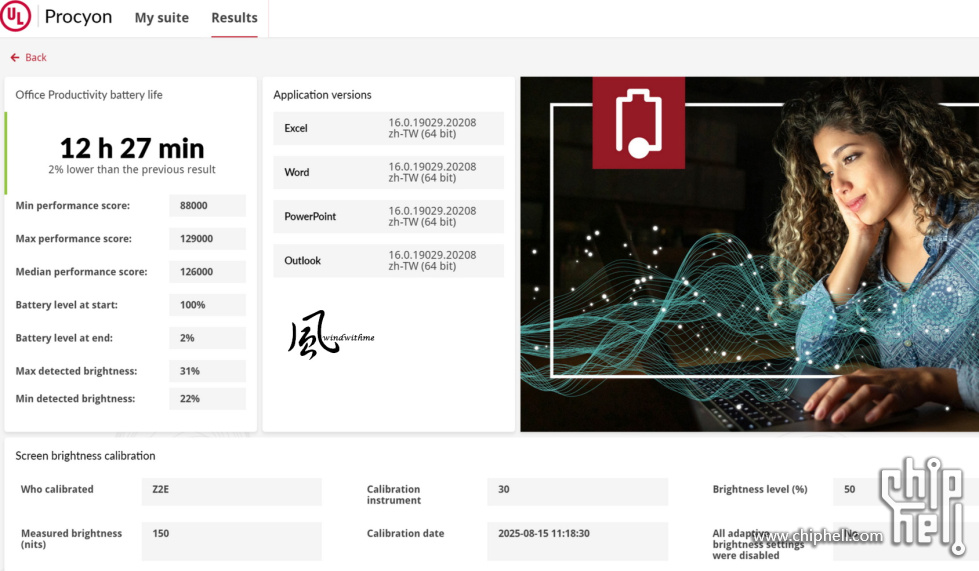Switch to the Results tab

(x=234, y=18)
